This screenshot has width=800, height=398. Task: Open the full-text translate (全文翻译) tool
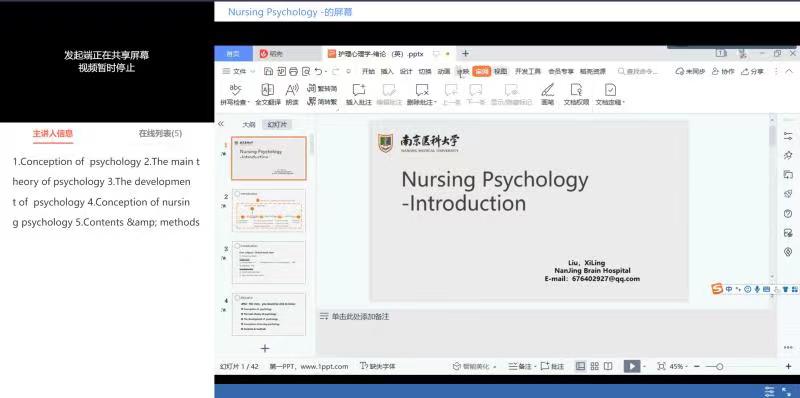click(x=268, y=90)
